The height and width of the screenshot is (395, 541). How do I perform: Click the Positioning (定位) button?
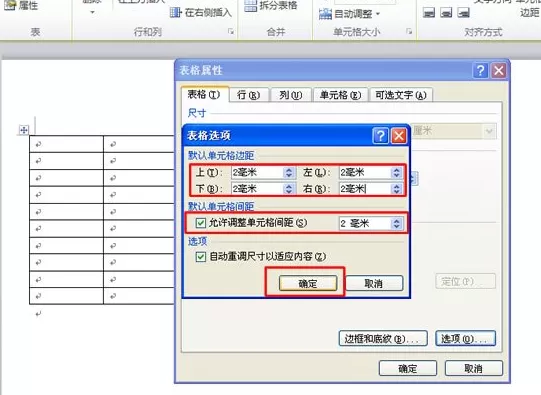point(465,282)
